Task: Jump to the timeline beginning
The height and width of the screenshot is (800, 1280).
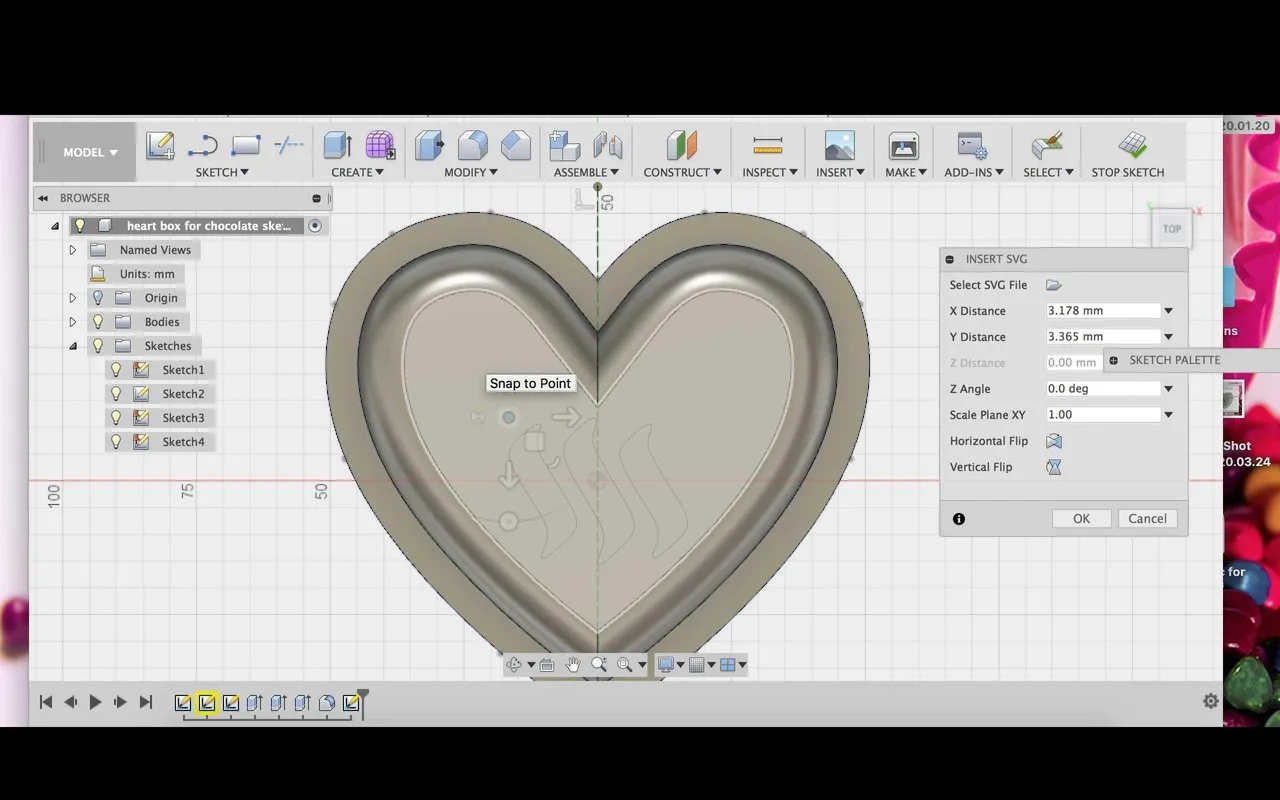Action: [x=46, y=702]
